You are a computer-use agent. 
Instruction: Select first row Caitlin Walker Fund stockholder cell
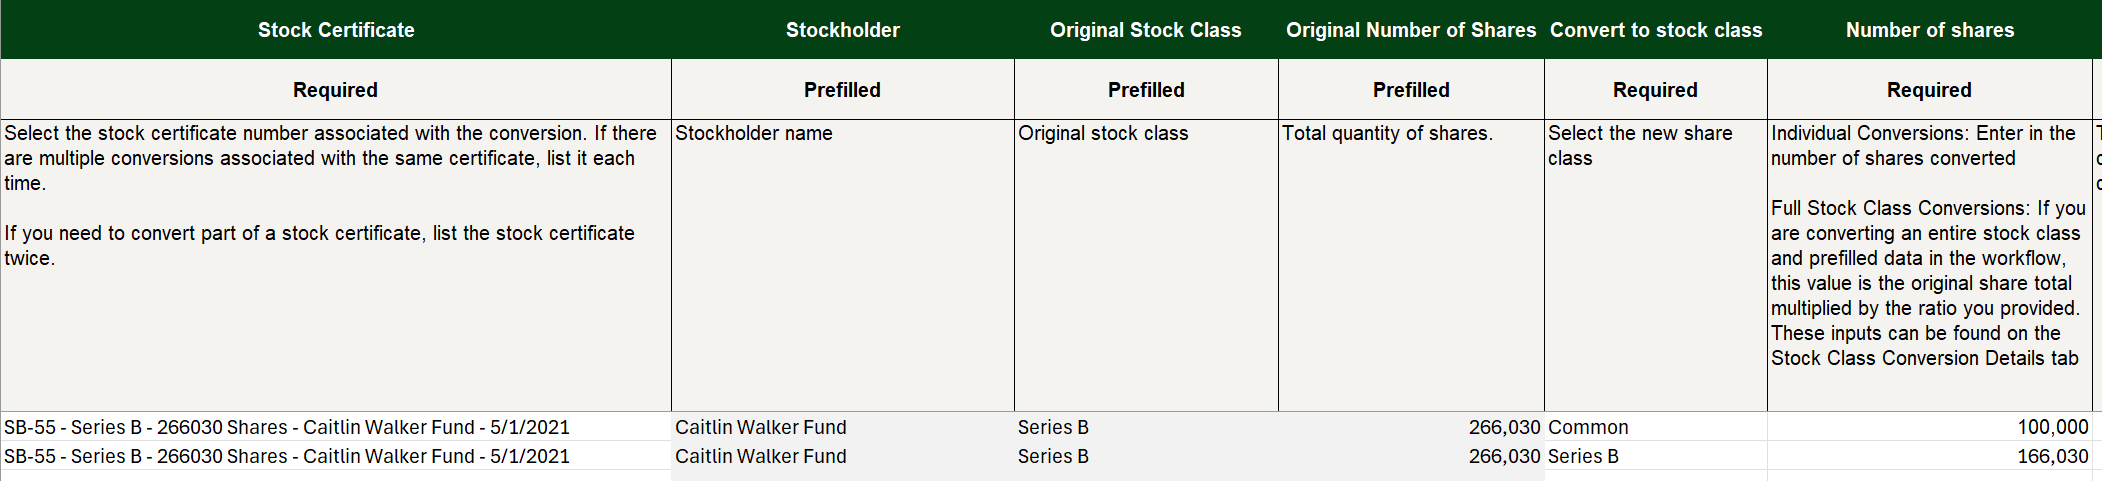pos(843,427)
